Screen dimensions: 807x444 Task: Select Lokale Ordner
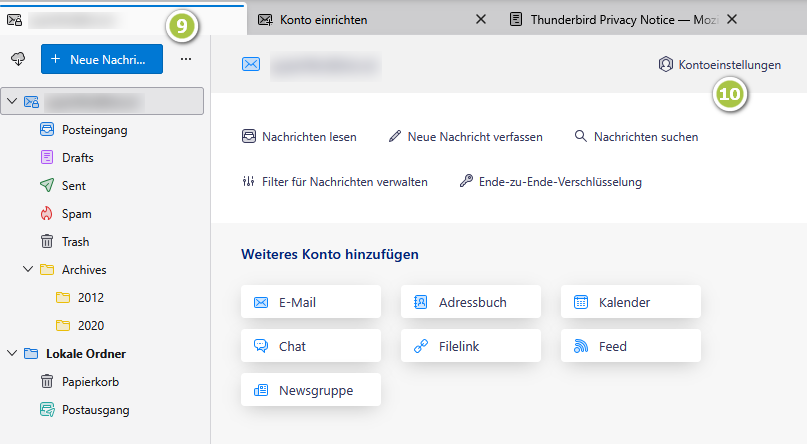point(86,354)
